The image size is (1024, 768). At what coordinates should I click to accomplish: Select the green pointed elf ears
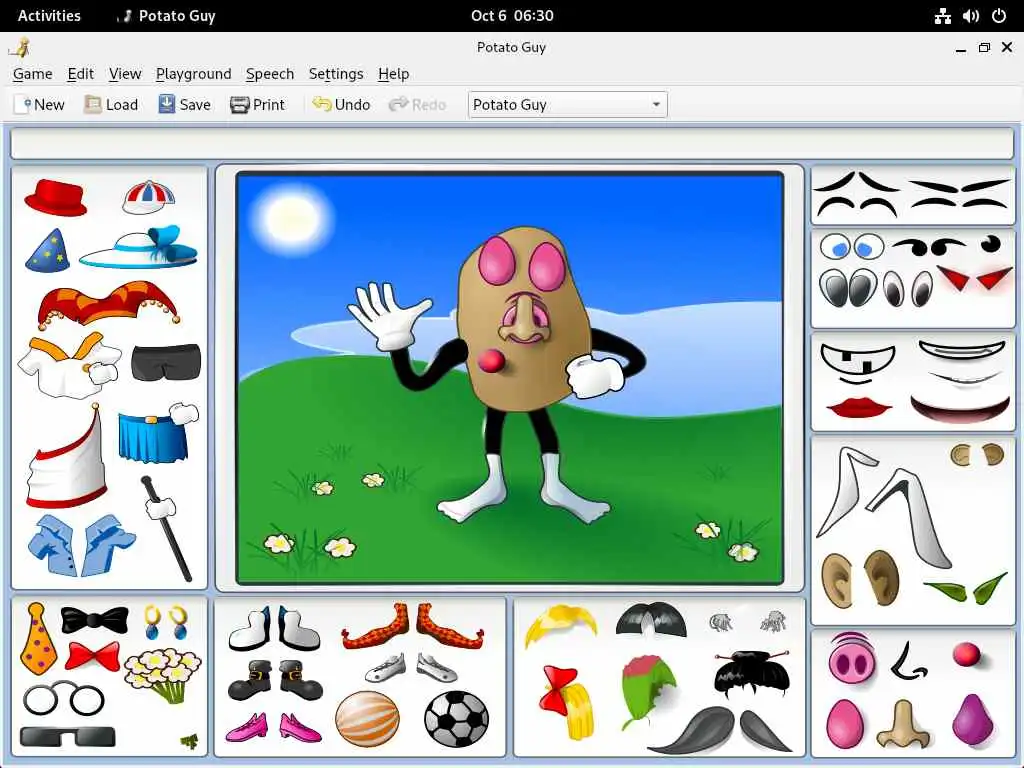(965, 587)
